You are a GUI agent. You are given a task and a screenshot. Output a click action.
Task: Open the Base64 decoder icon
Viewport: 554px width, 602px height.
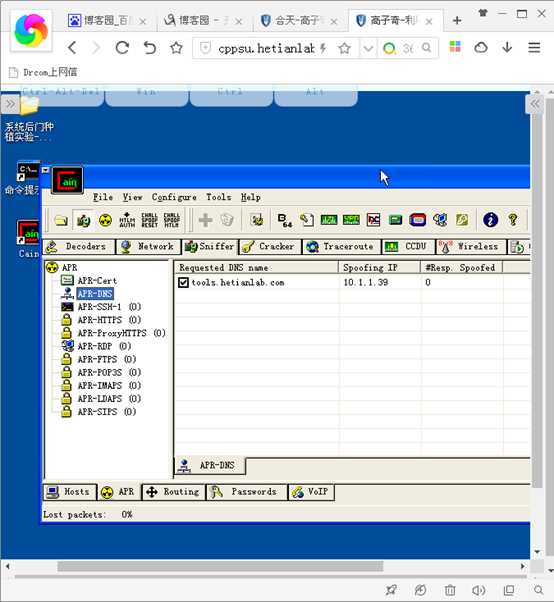pos(284,220)
